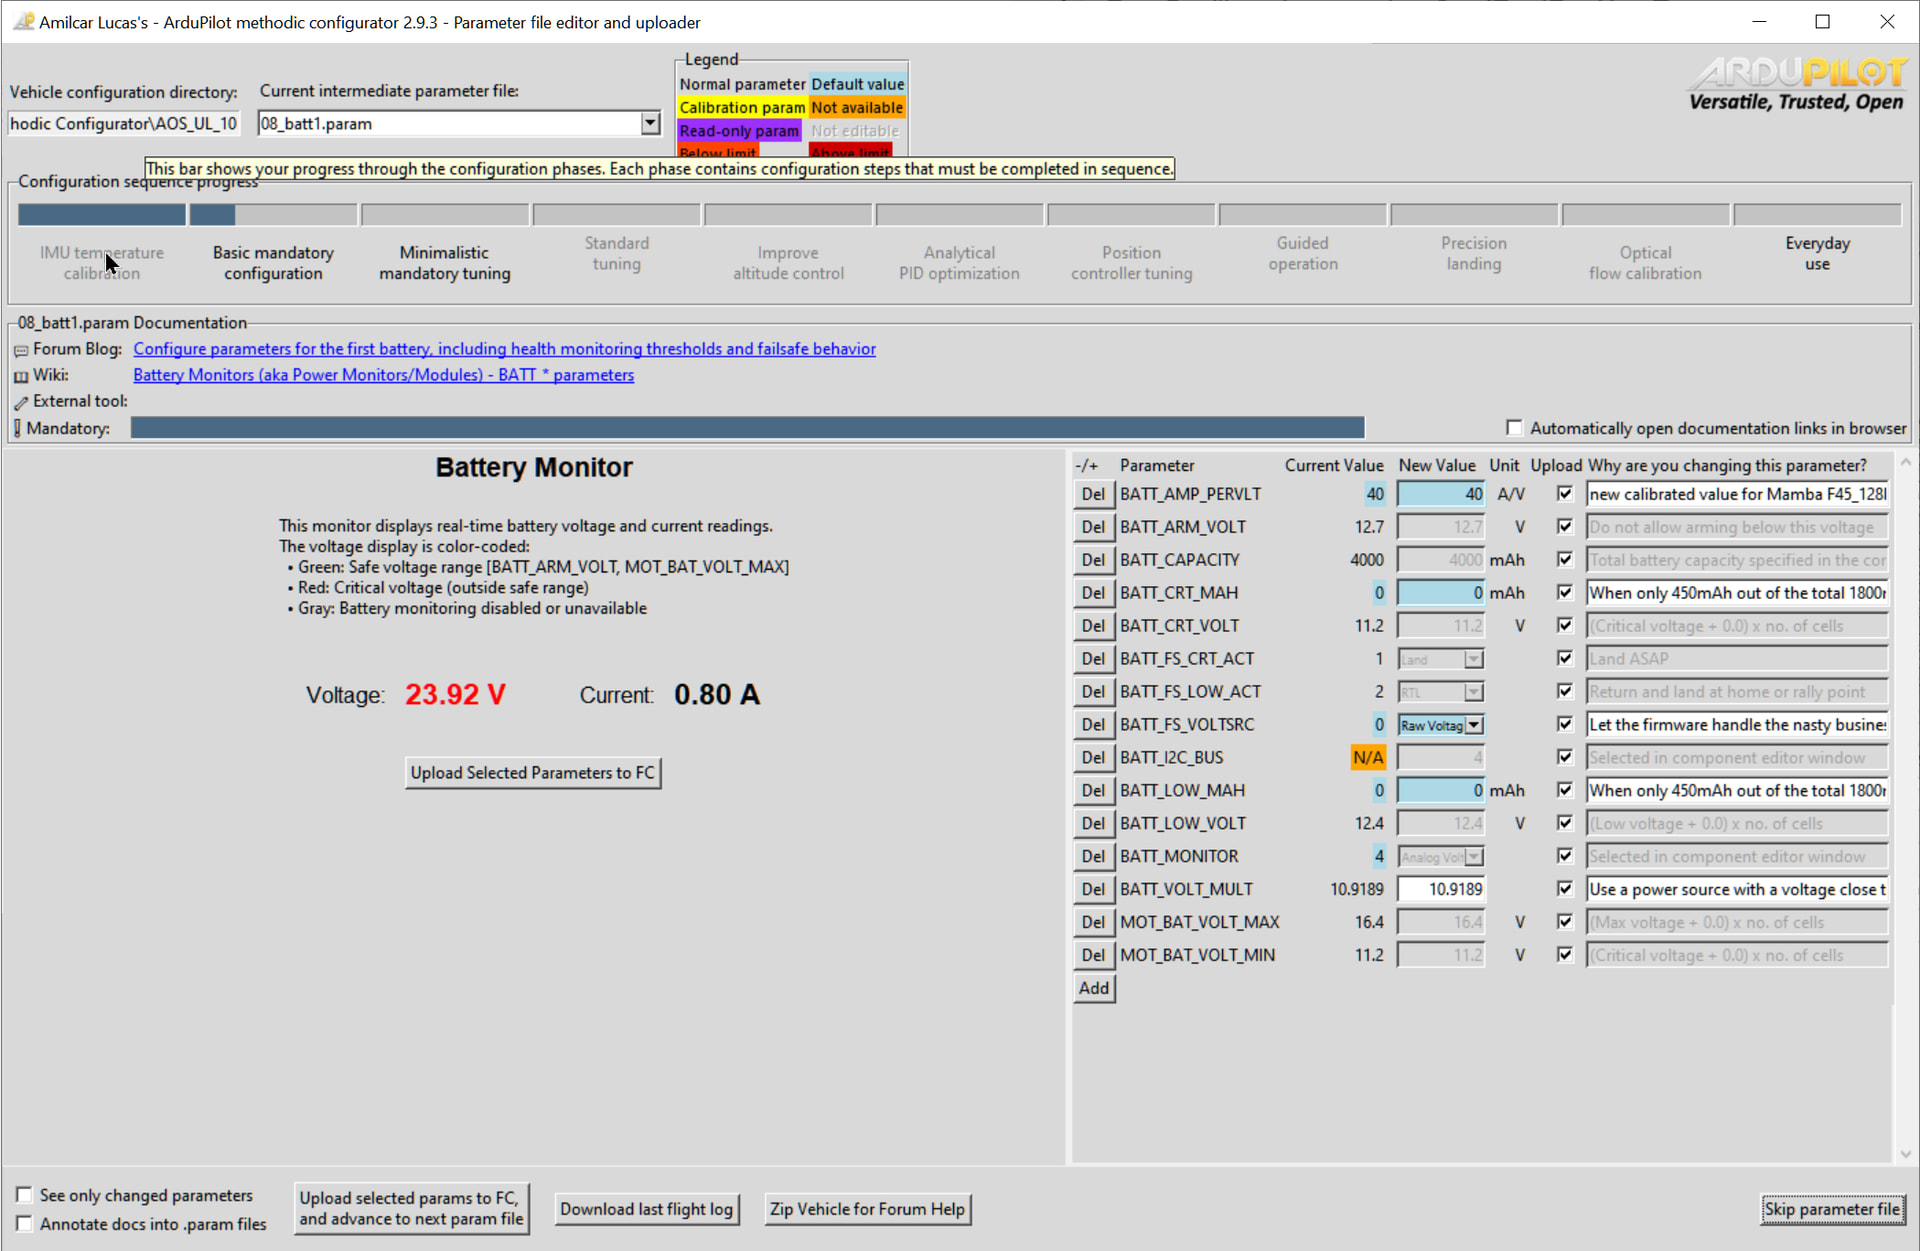
Task: Enable See only changed parameters
Action: click(x=24, y=1195)
